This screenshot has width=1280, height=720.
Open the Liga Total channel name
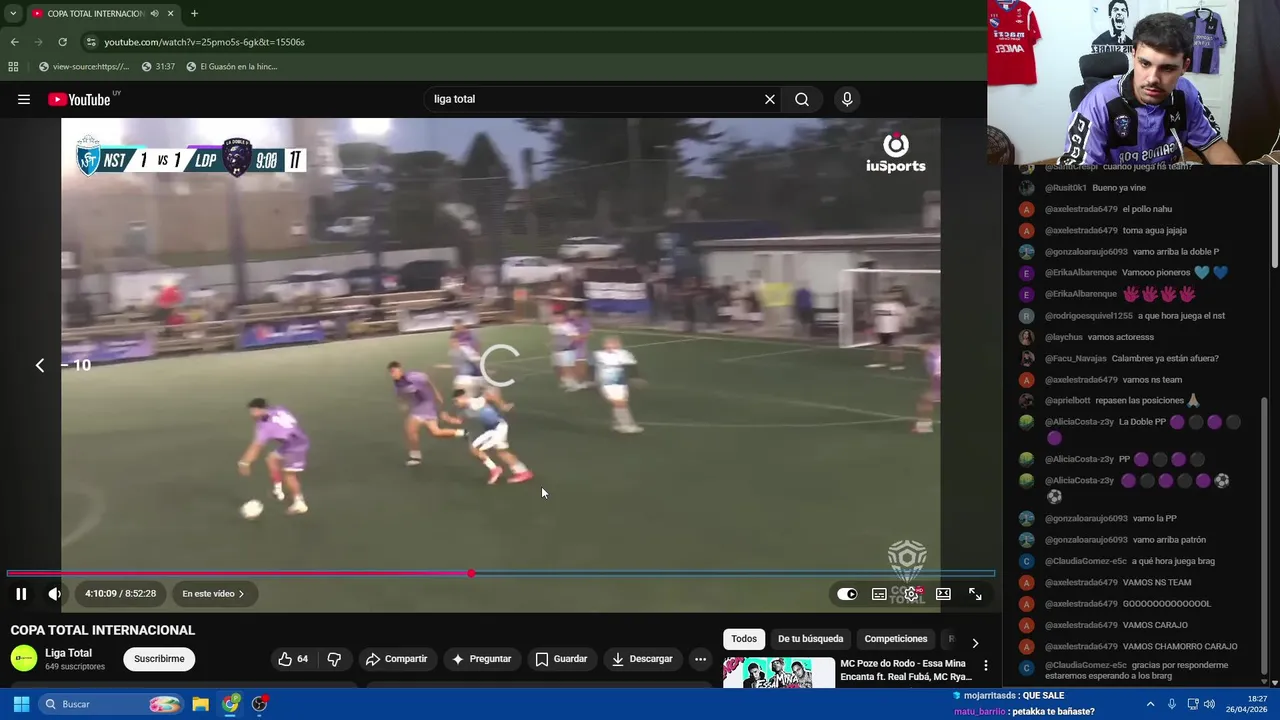click(x=68, y=653)
